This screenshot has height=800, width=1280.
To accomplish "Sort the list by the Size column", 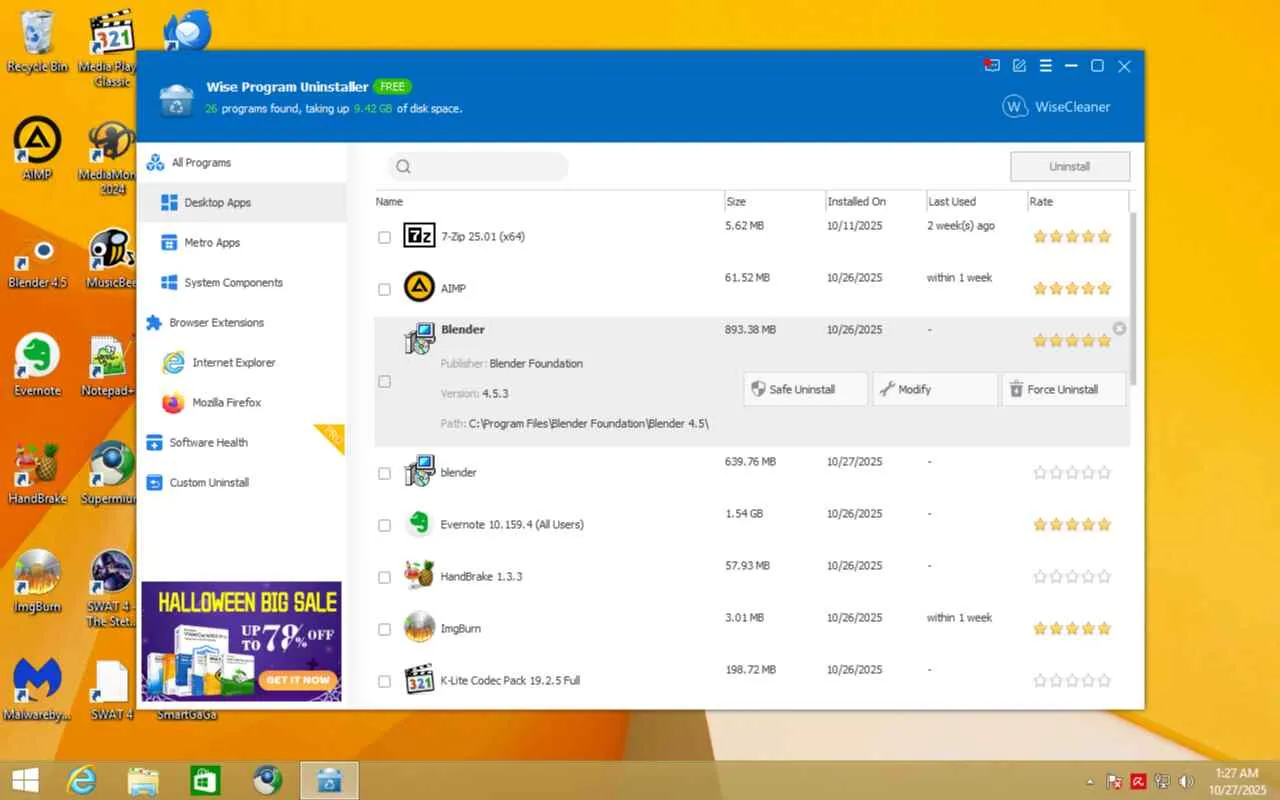I will [x=773, y=201].
